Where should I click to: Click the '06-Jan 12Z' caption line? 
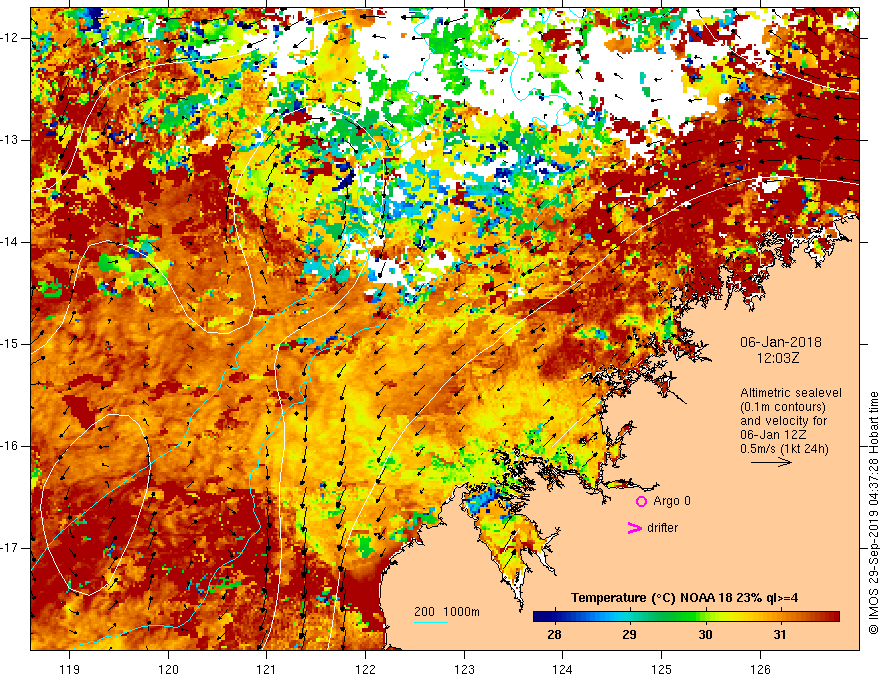[776, 435]
